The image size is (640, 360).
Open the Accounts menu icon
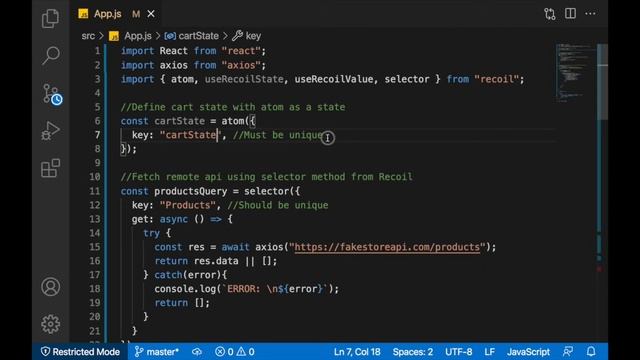51,287
